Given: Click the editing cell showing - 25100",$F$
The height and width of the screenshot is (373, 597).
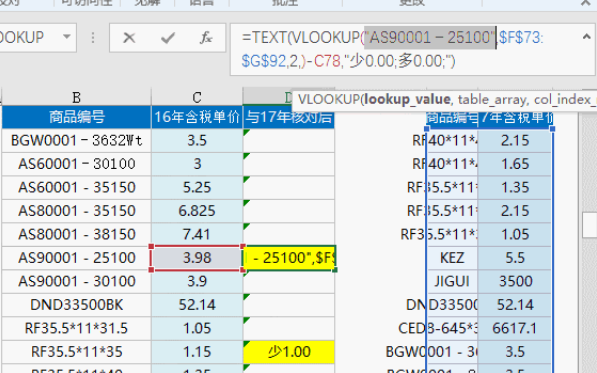Looking at the screenshot, I should [289, 258].
